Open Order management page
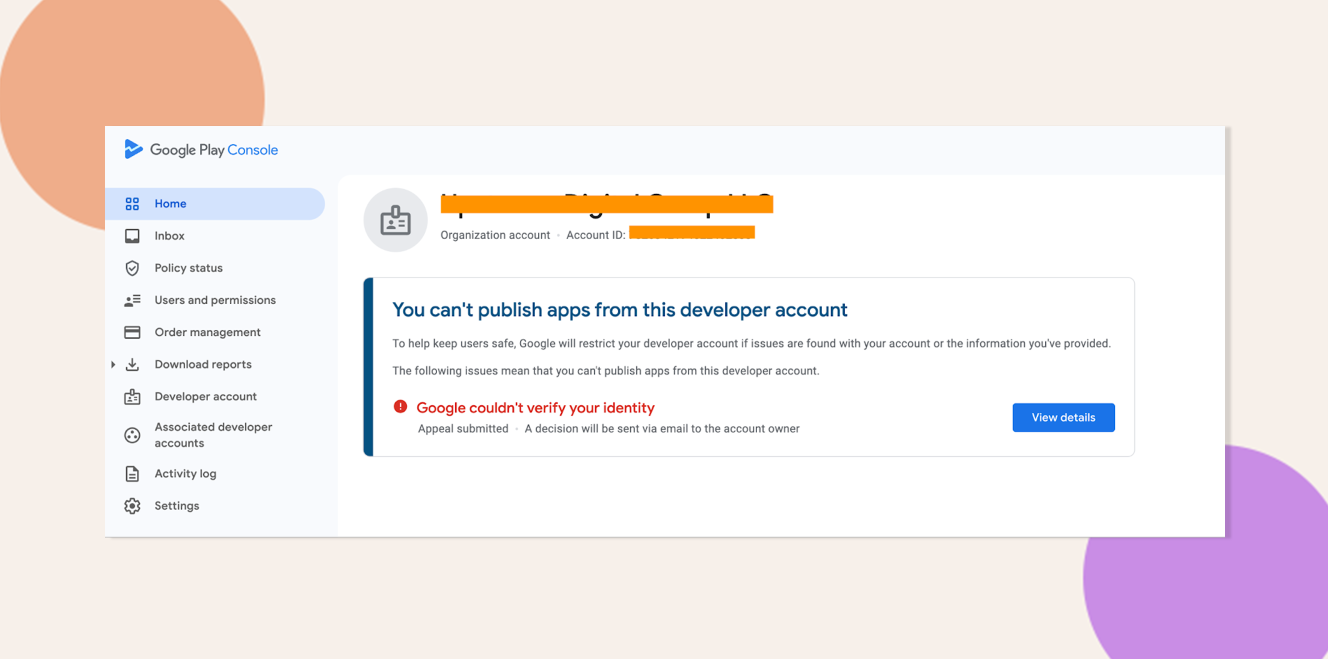The width and height of the screenshot is (1328, 659). tap(215, 332)
